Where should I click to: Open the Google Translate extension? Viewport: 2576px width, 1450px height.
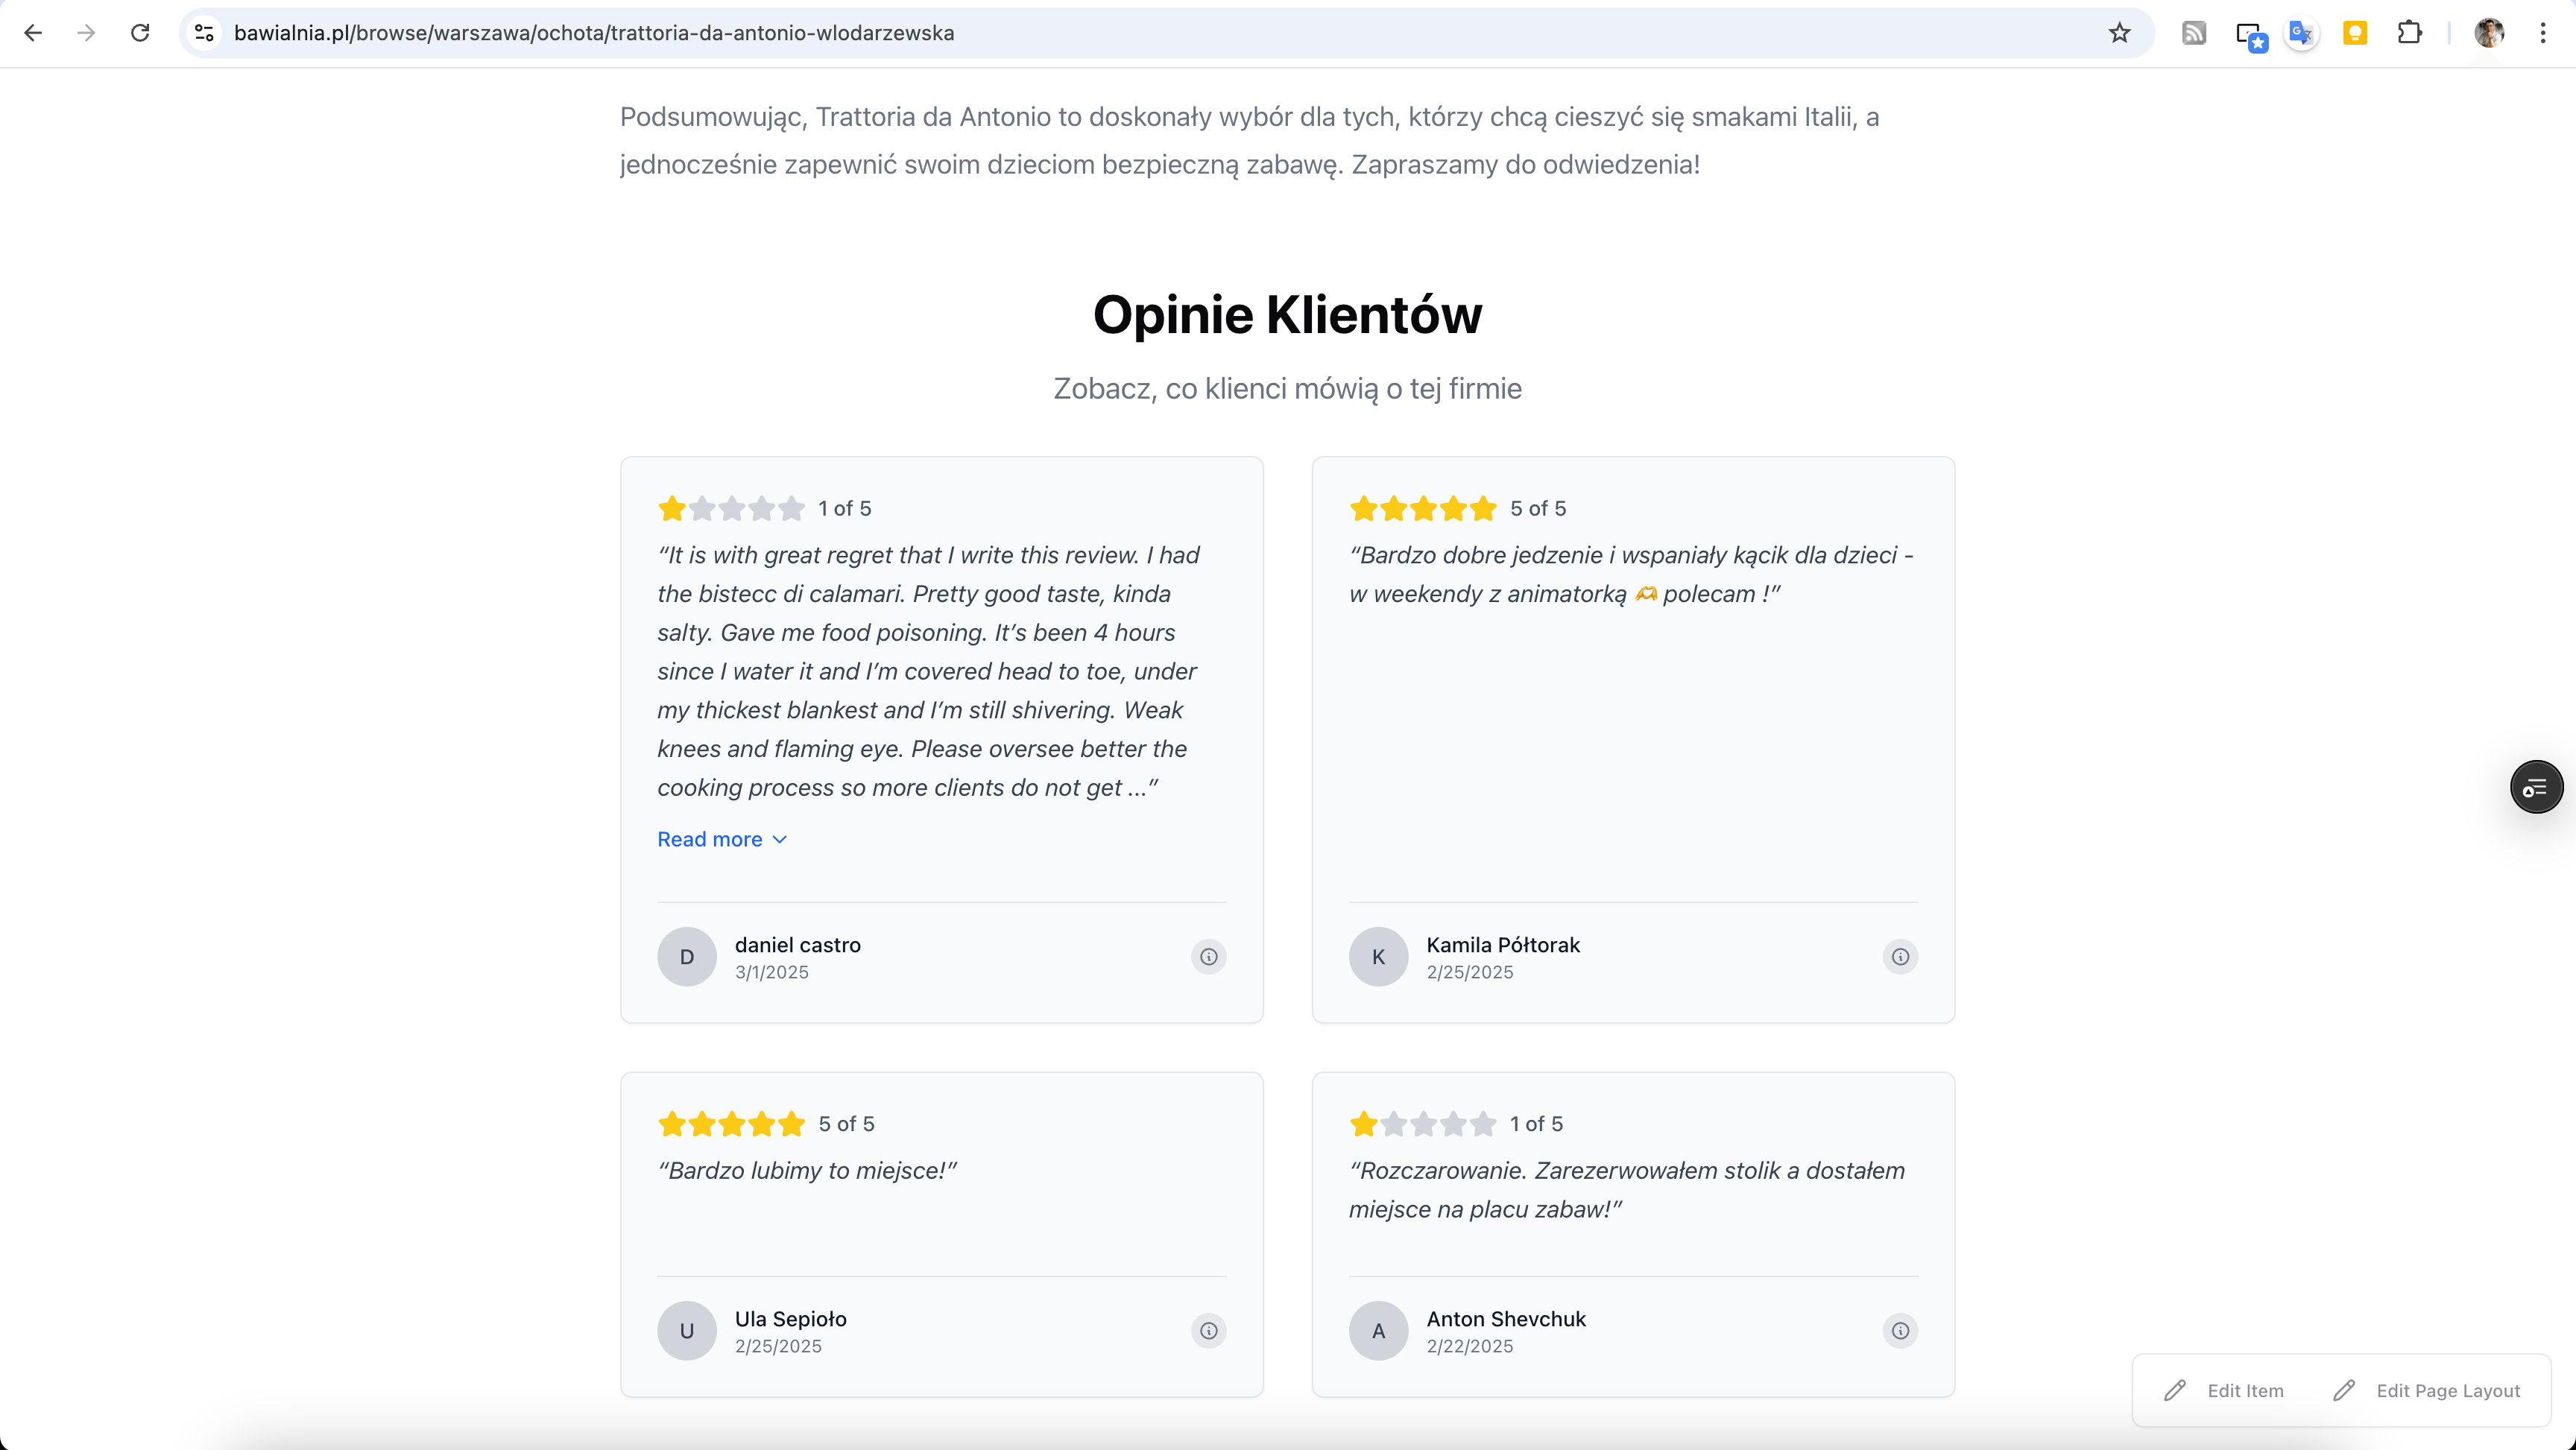2301,33
